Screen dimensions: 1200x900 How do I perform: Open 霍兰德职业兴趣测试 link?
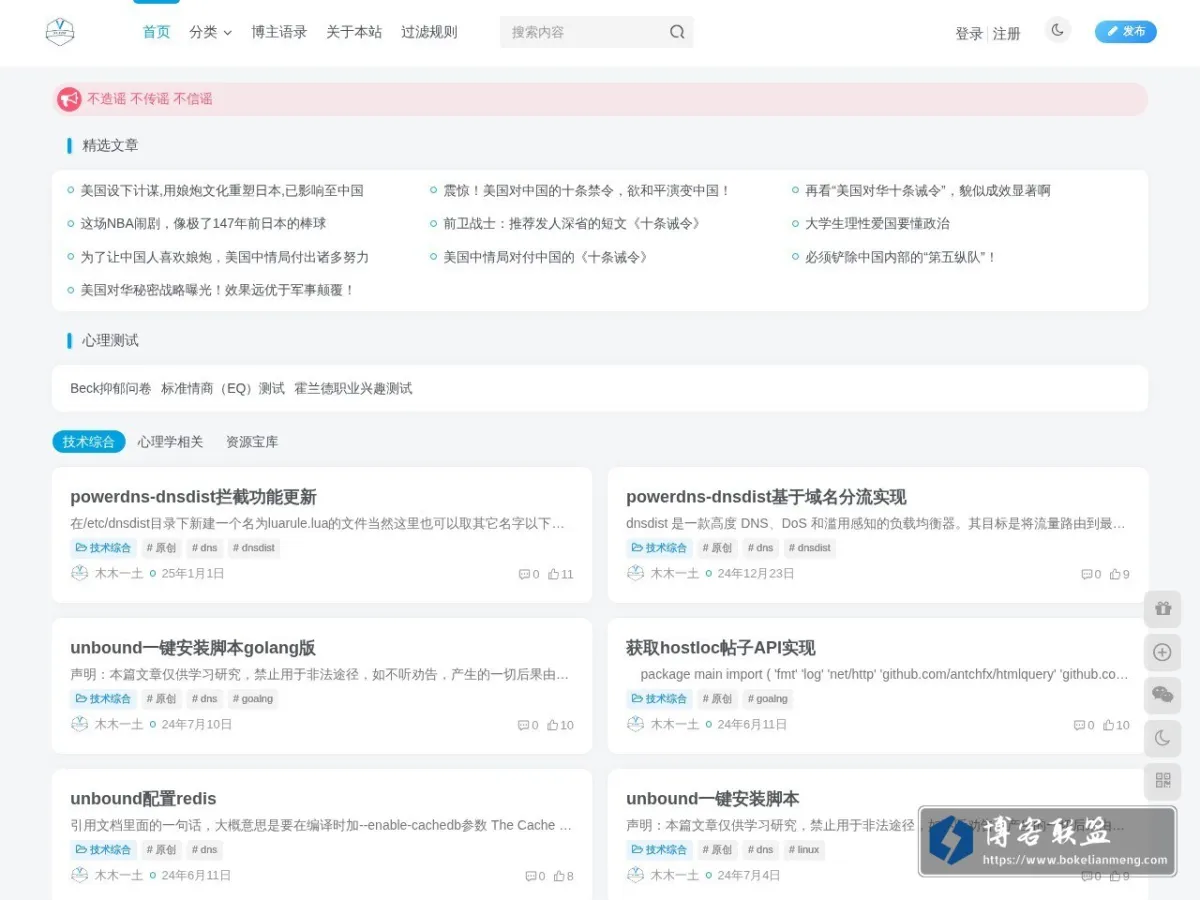[353, 388]
